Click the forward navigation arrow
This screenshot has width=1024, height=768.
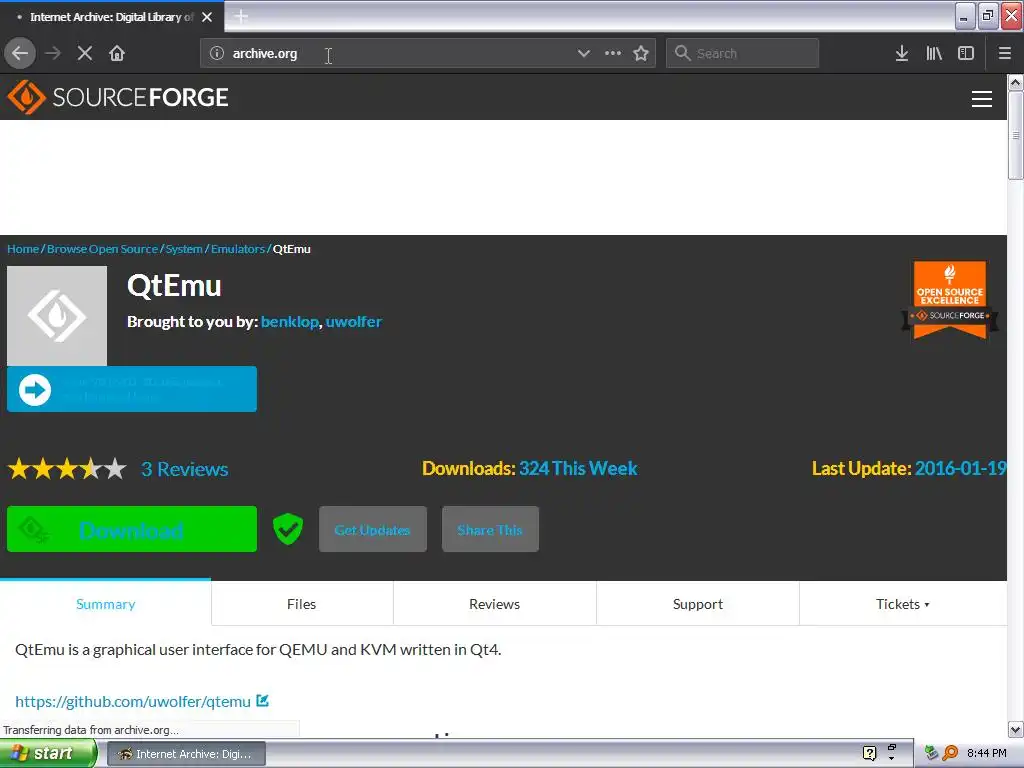53,53
